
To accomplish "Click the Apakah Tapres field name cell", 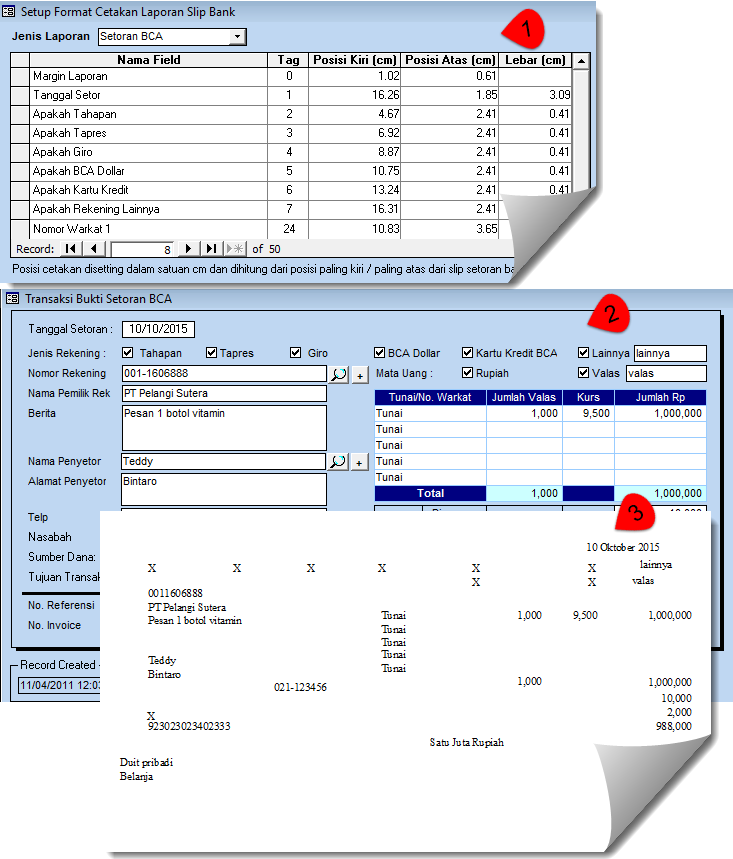I will coord(148,133).
